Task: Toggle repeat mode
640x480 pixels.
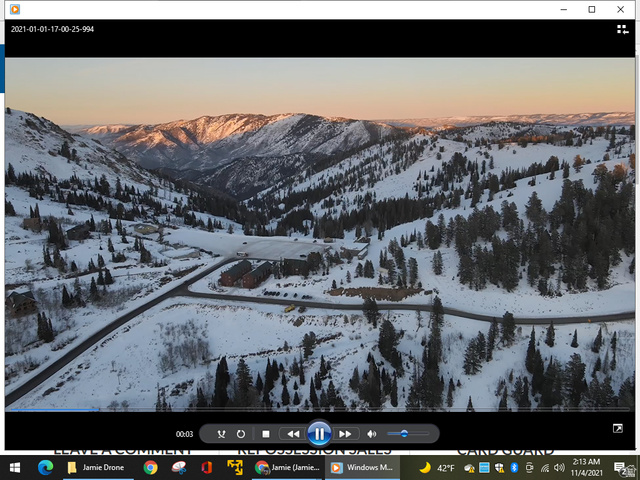Action: click(x=241, y=434)
